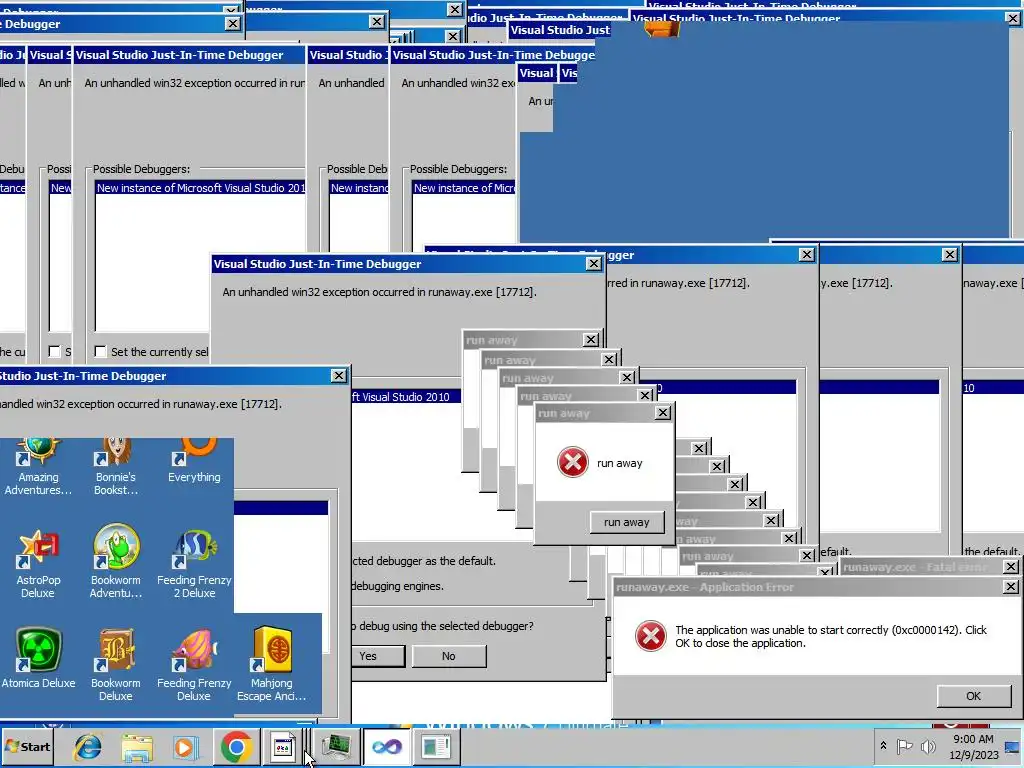Open Action Center flag in tray
The width and height of the screenshot is (1024, 768).
(x=904, y=746)
